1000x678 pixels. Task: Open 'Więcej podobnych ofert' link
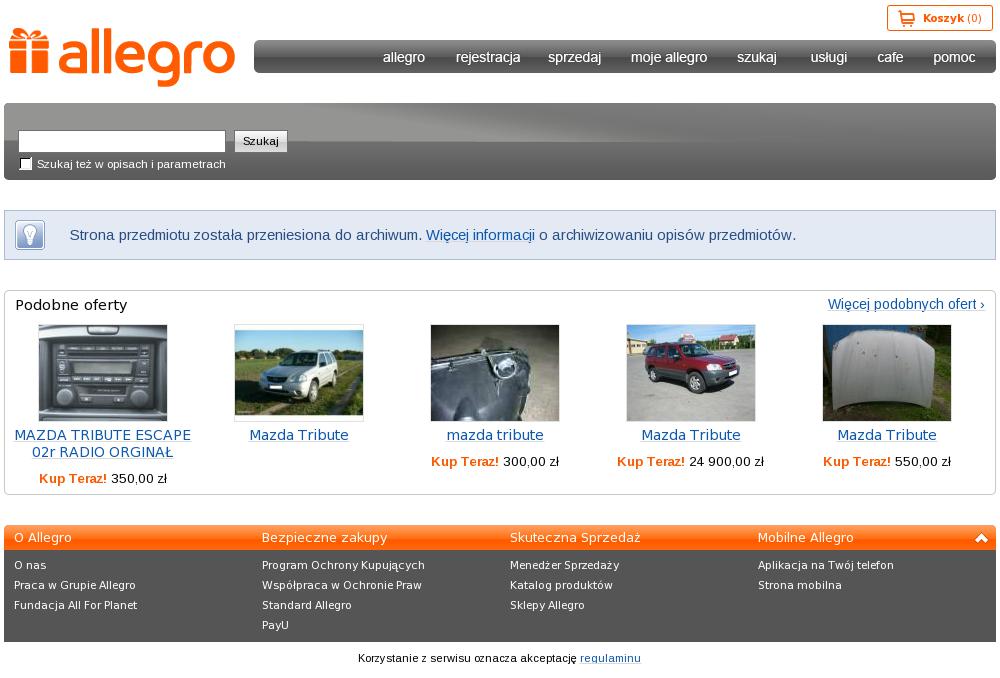pos(906,304)
